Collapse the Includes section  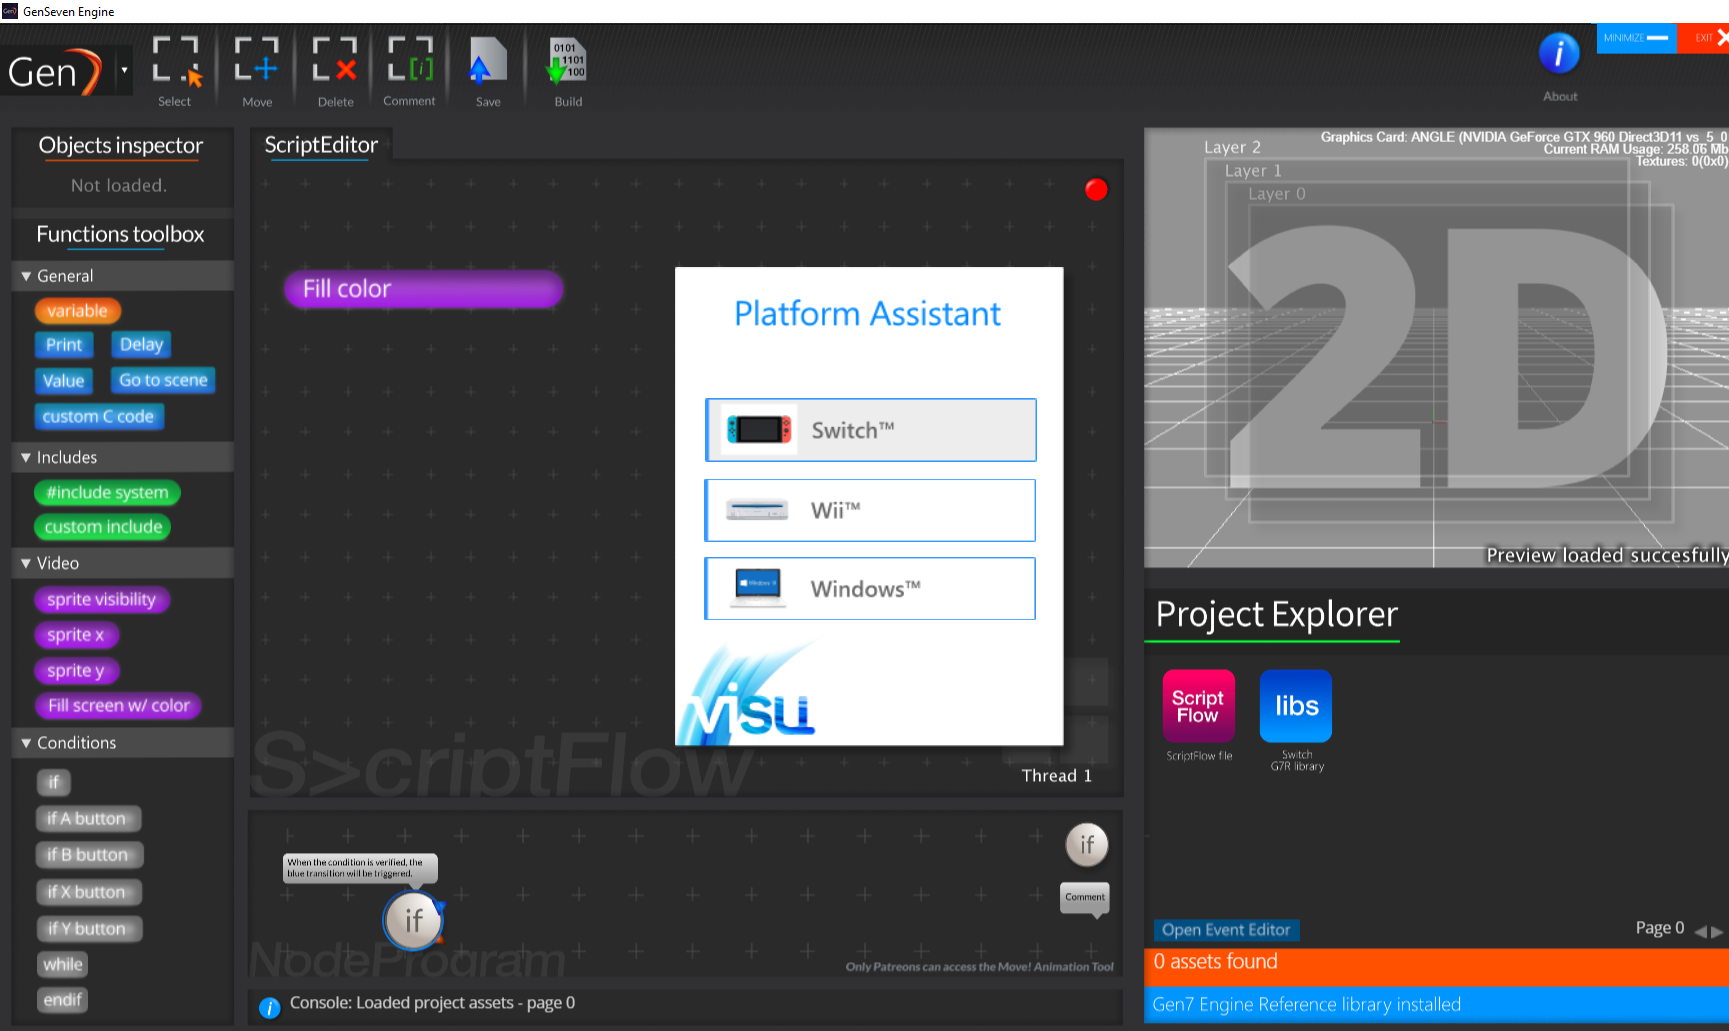26,458
